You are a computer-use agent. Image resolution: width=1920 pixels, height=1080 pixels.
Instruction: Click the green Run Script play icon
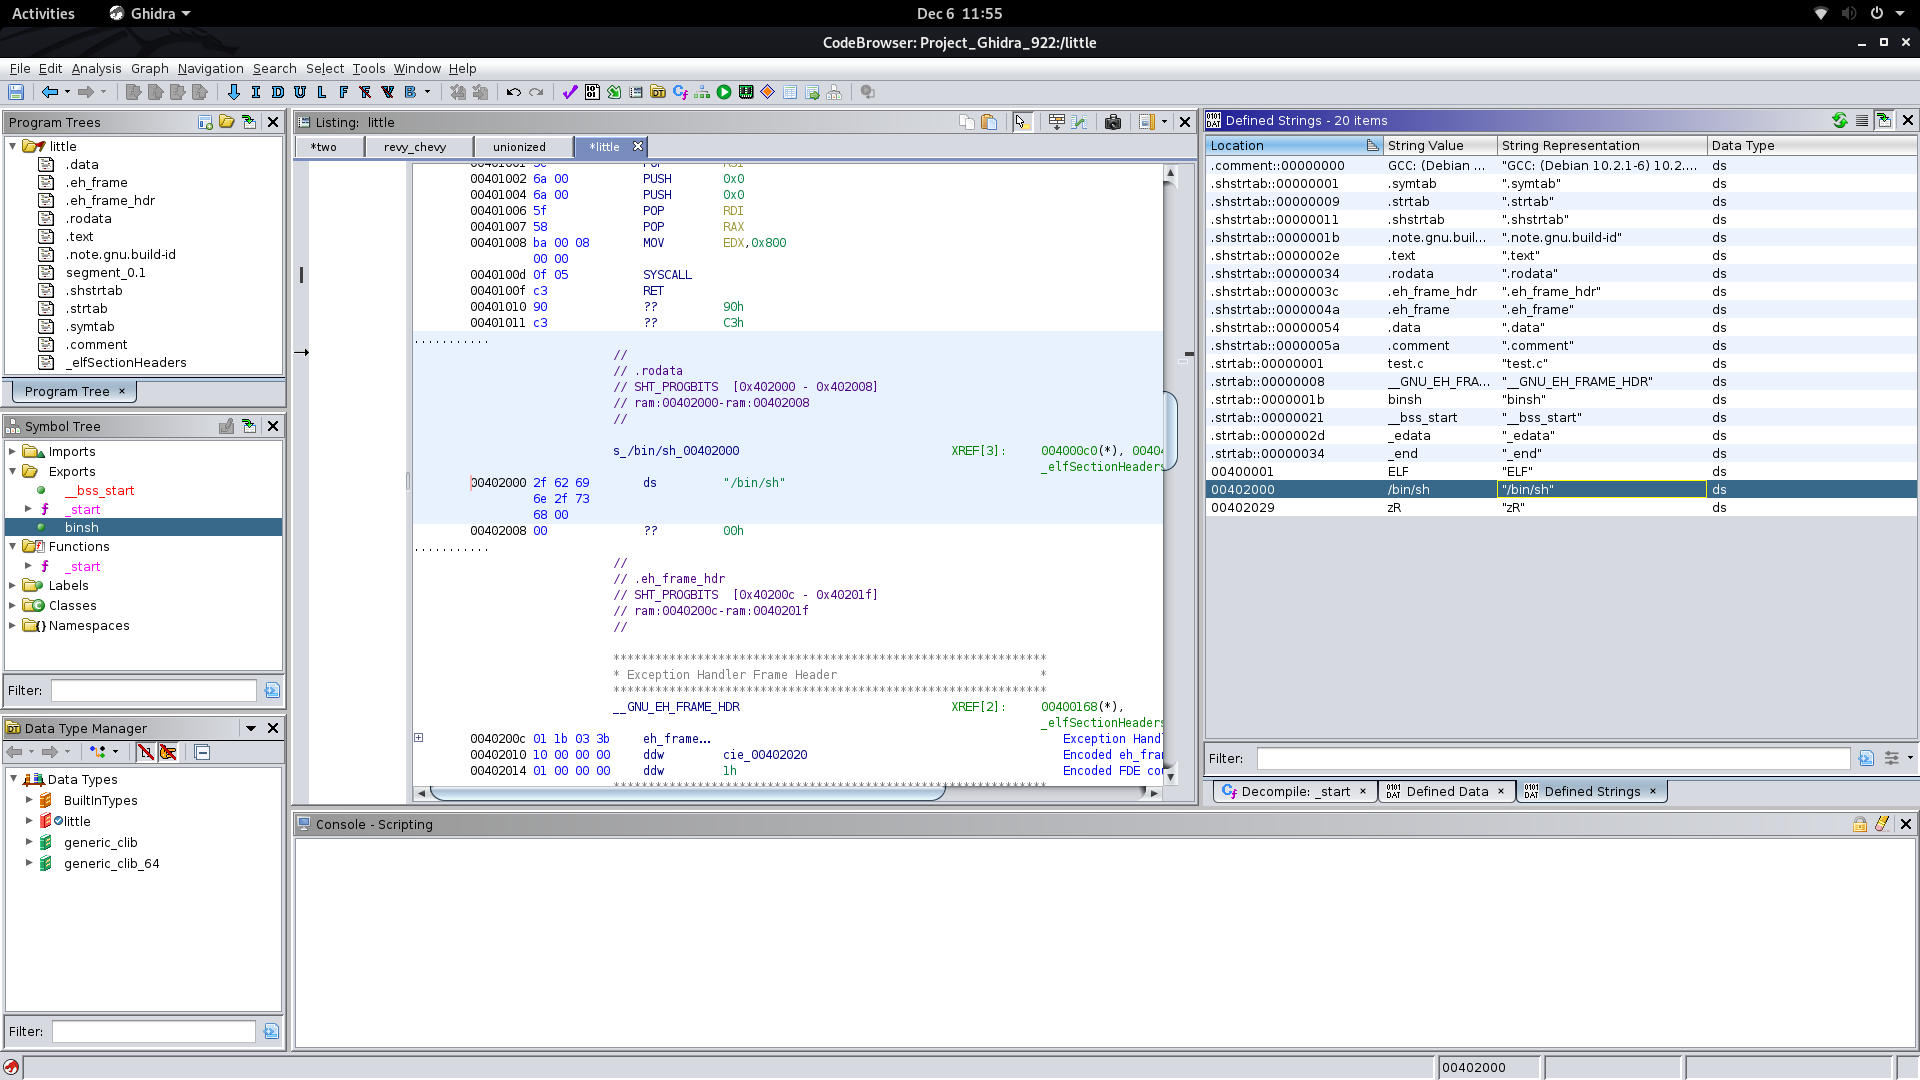[x=724, y=92]
